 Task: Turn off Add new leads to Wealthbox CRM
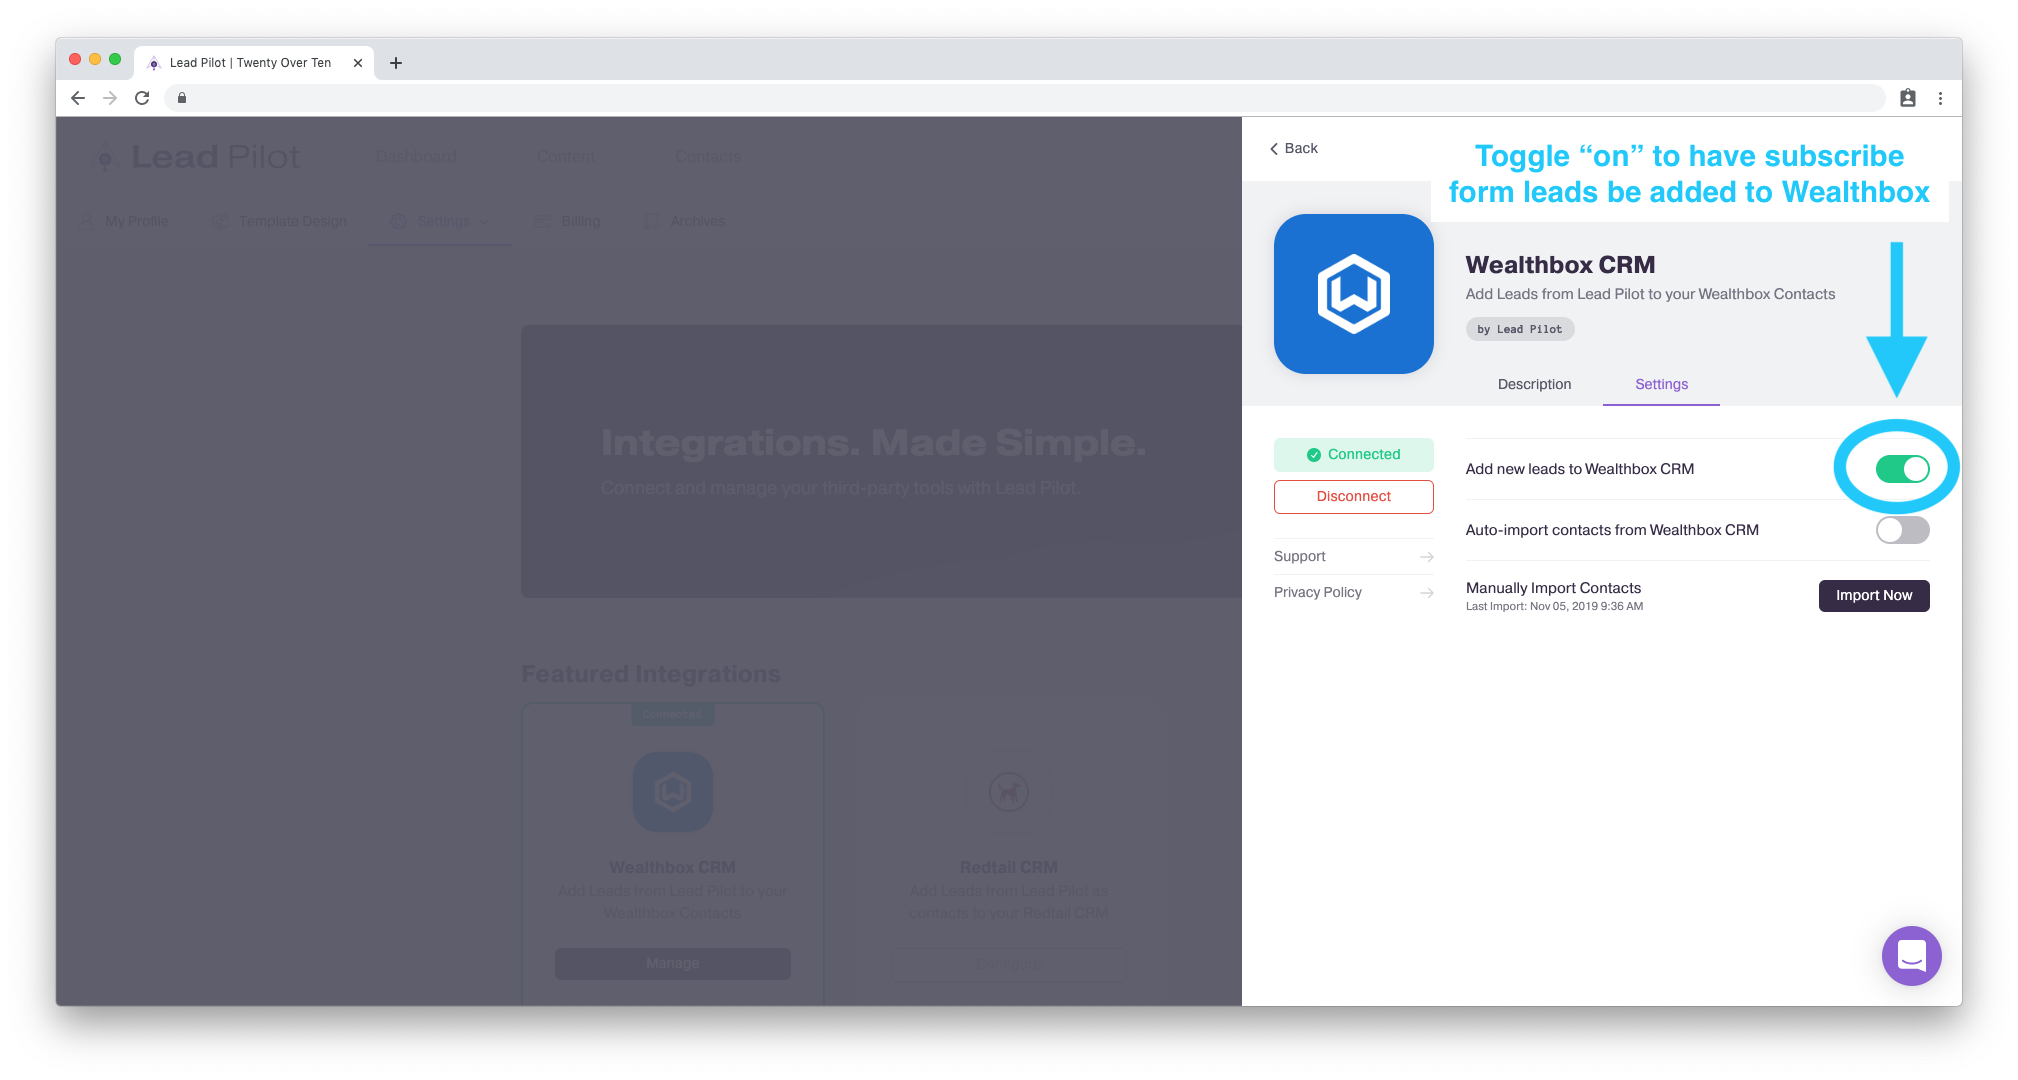1902,469
